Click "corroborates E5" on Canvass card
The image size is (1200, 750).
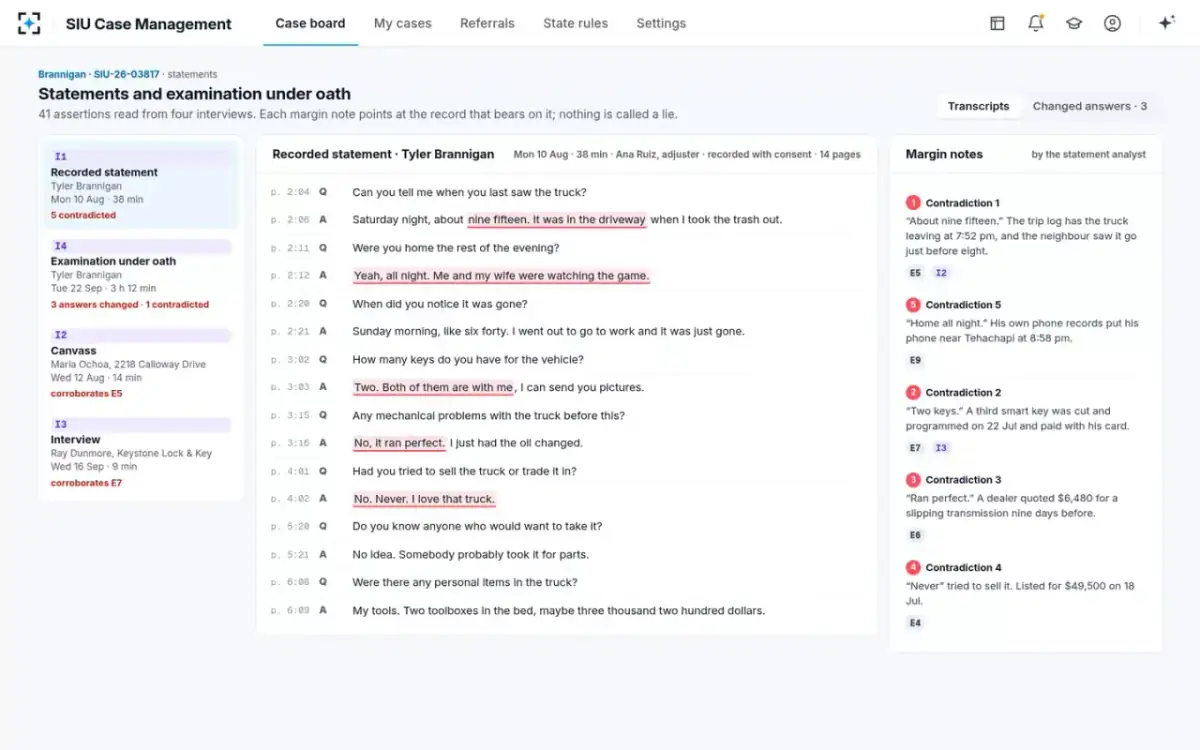tap(87, 393)
